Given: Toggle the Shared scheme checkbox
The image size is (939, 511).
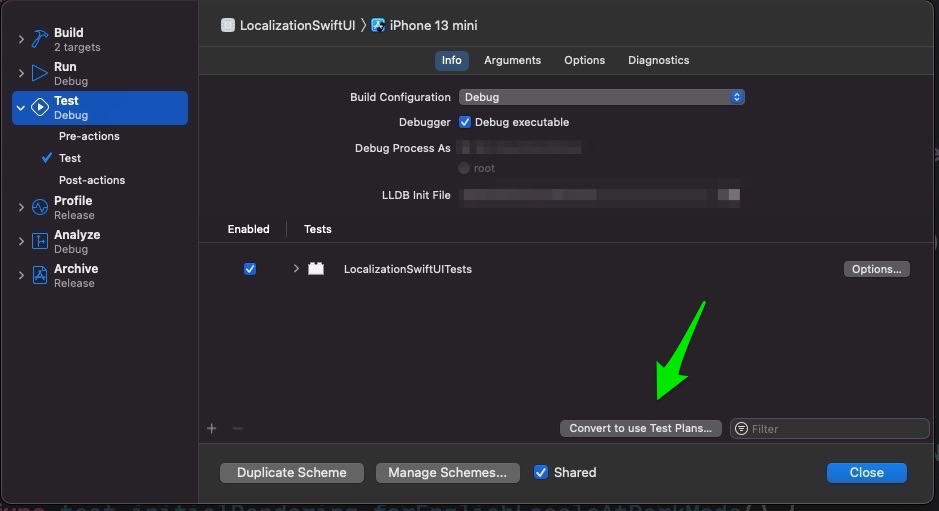Looking at the screenshot, I should (541, 472).
